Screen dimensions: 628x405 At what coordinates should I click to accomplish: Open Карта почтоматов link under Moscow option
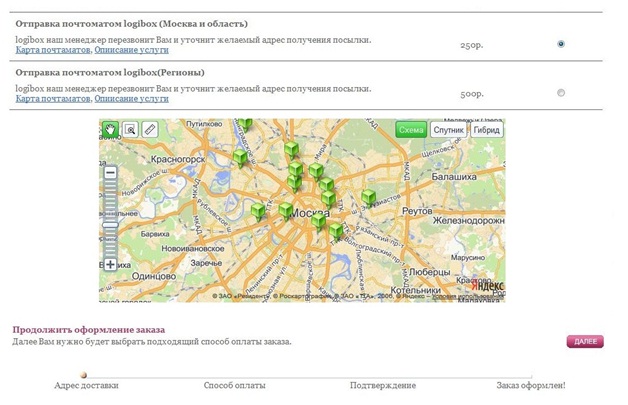coord(53,50)
